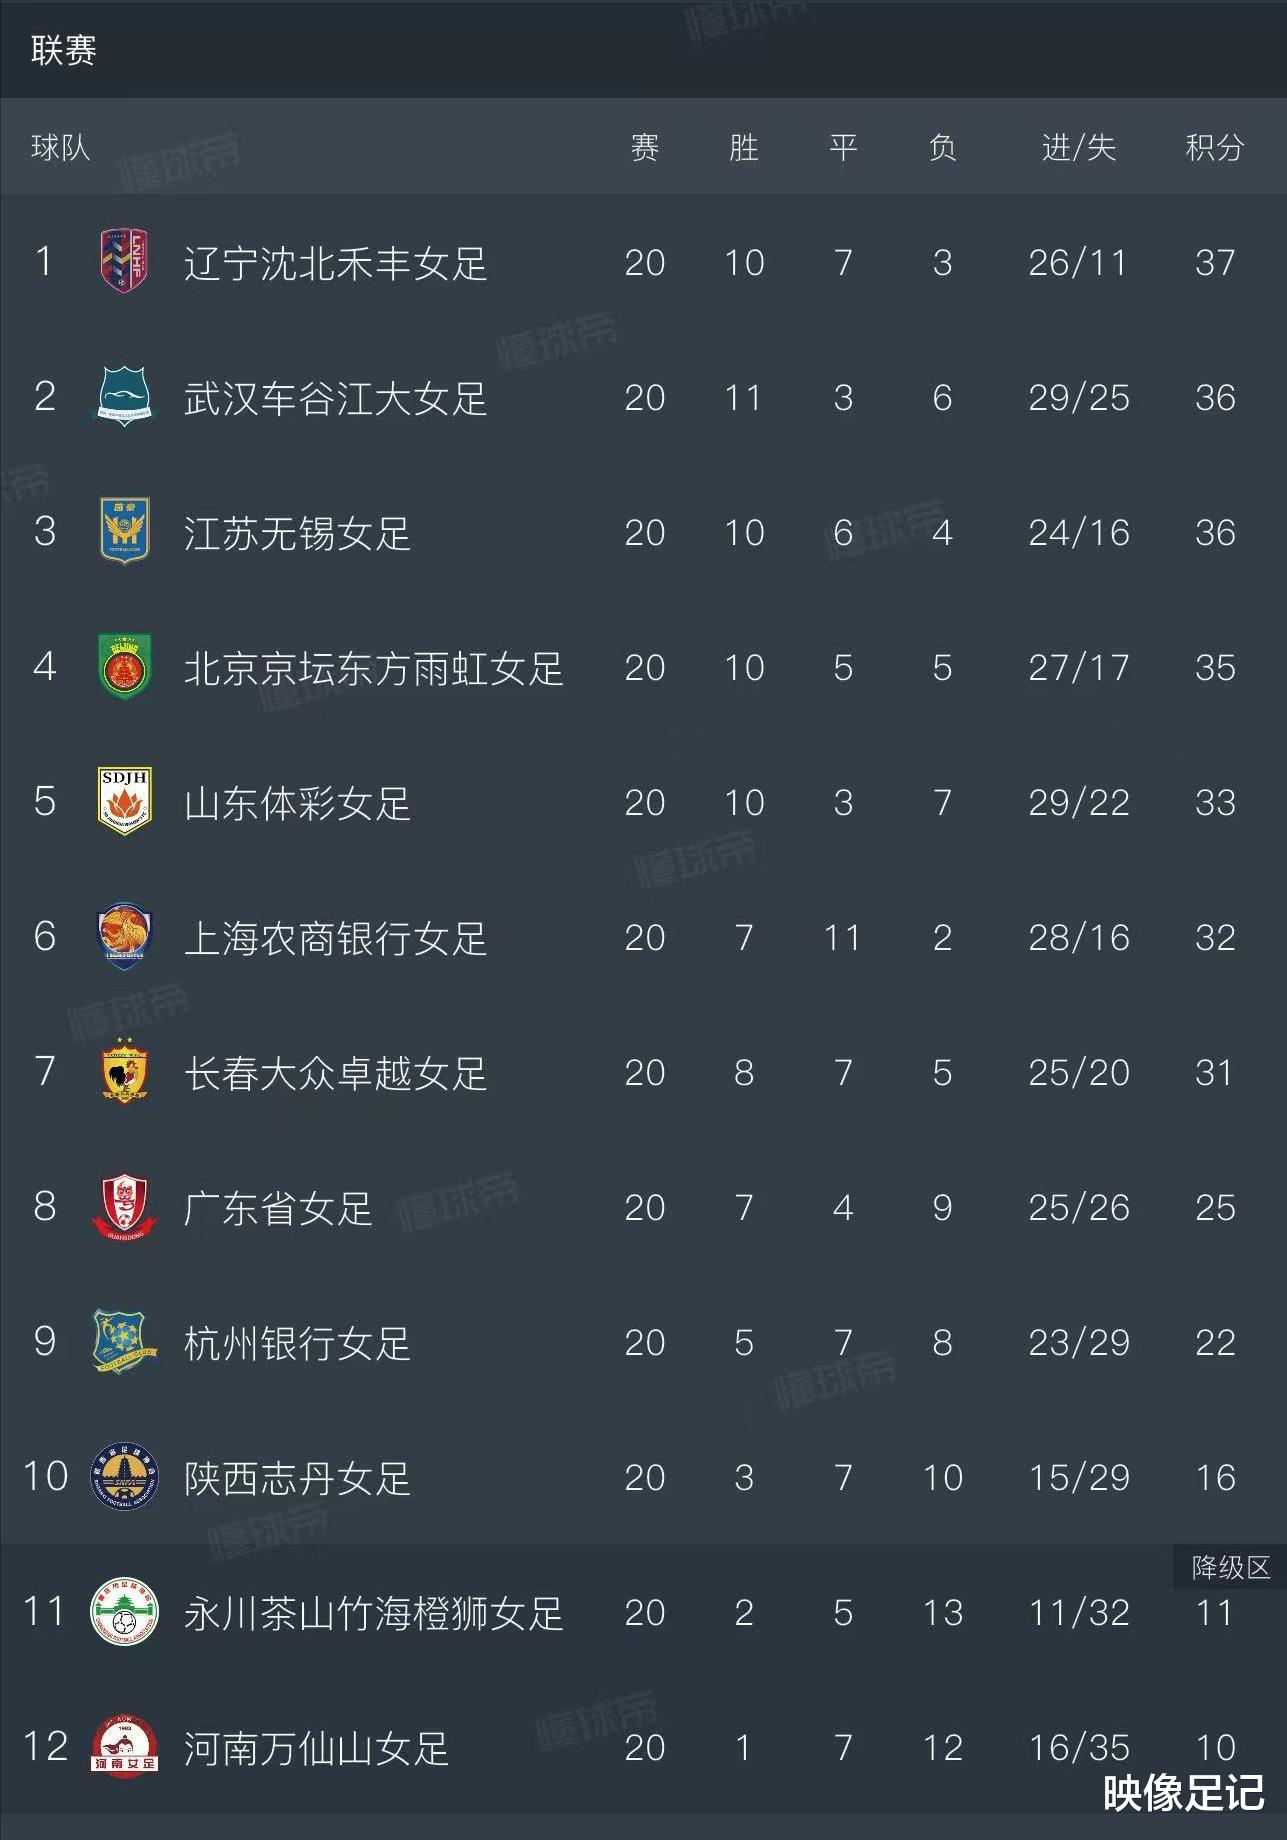The width and height of the screenshot is (1287, 1840).
Task: Click the 长春大众卓越女足 club crest
Action: pyautogui.click(x=124, y=1071)
